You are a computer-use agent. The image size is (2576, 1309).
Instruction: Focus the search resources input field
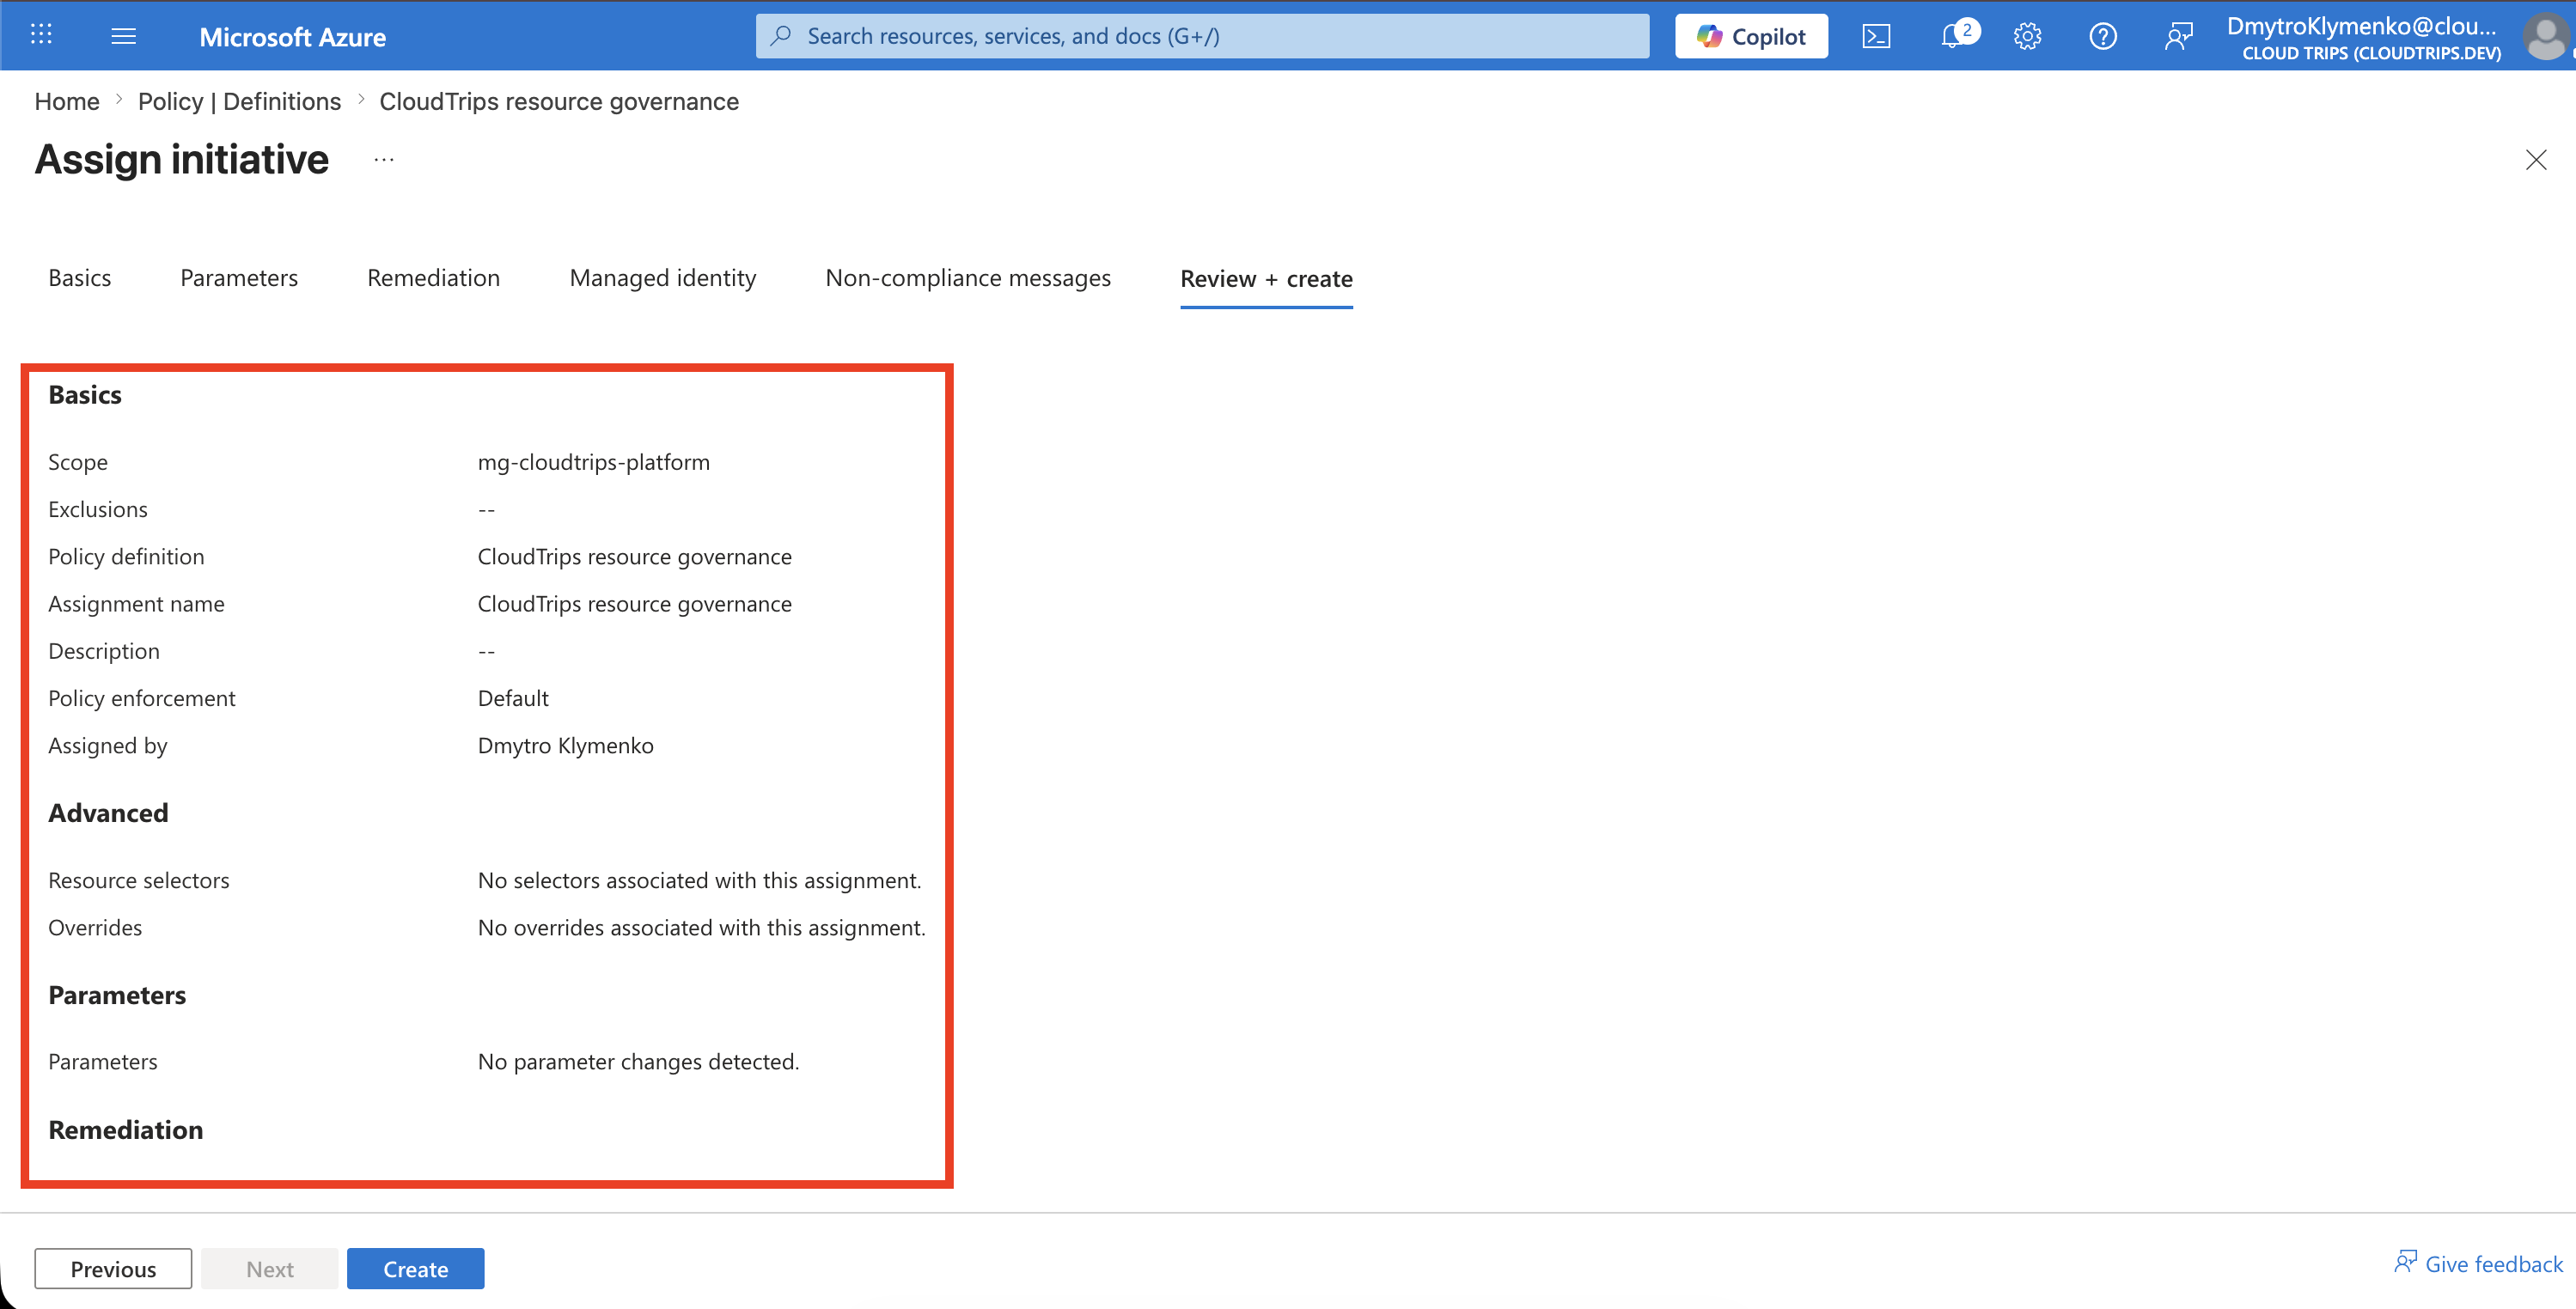(x=1202, y=36)
